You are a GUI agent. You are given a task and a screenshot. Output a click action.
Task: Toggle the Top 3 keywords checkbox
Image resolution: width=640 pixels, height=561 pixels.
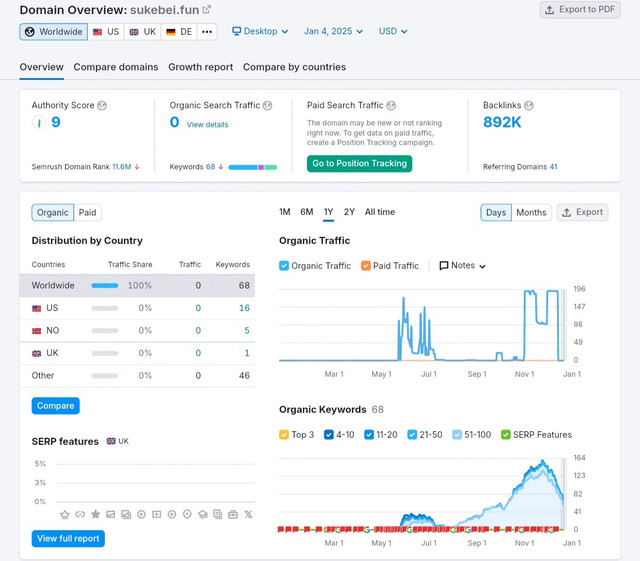pyautogui.click(x=284, y=435)
